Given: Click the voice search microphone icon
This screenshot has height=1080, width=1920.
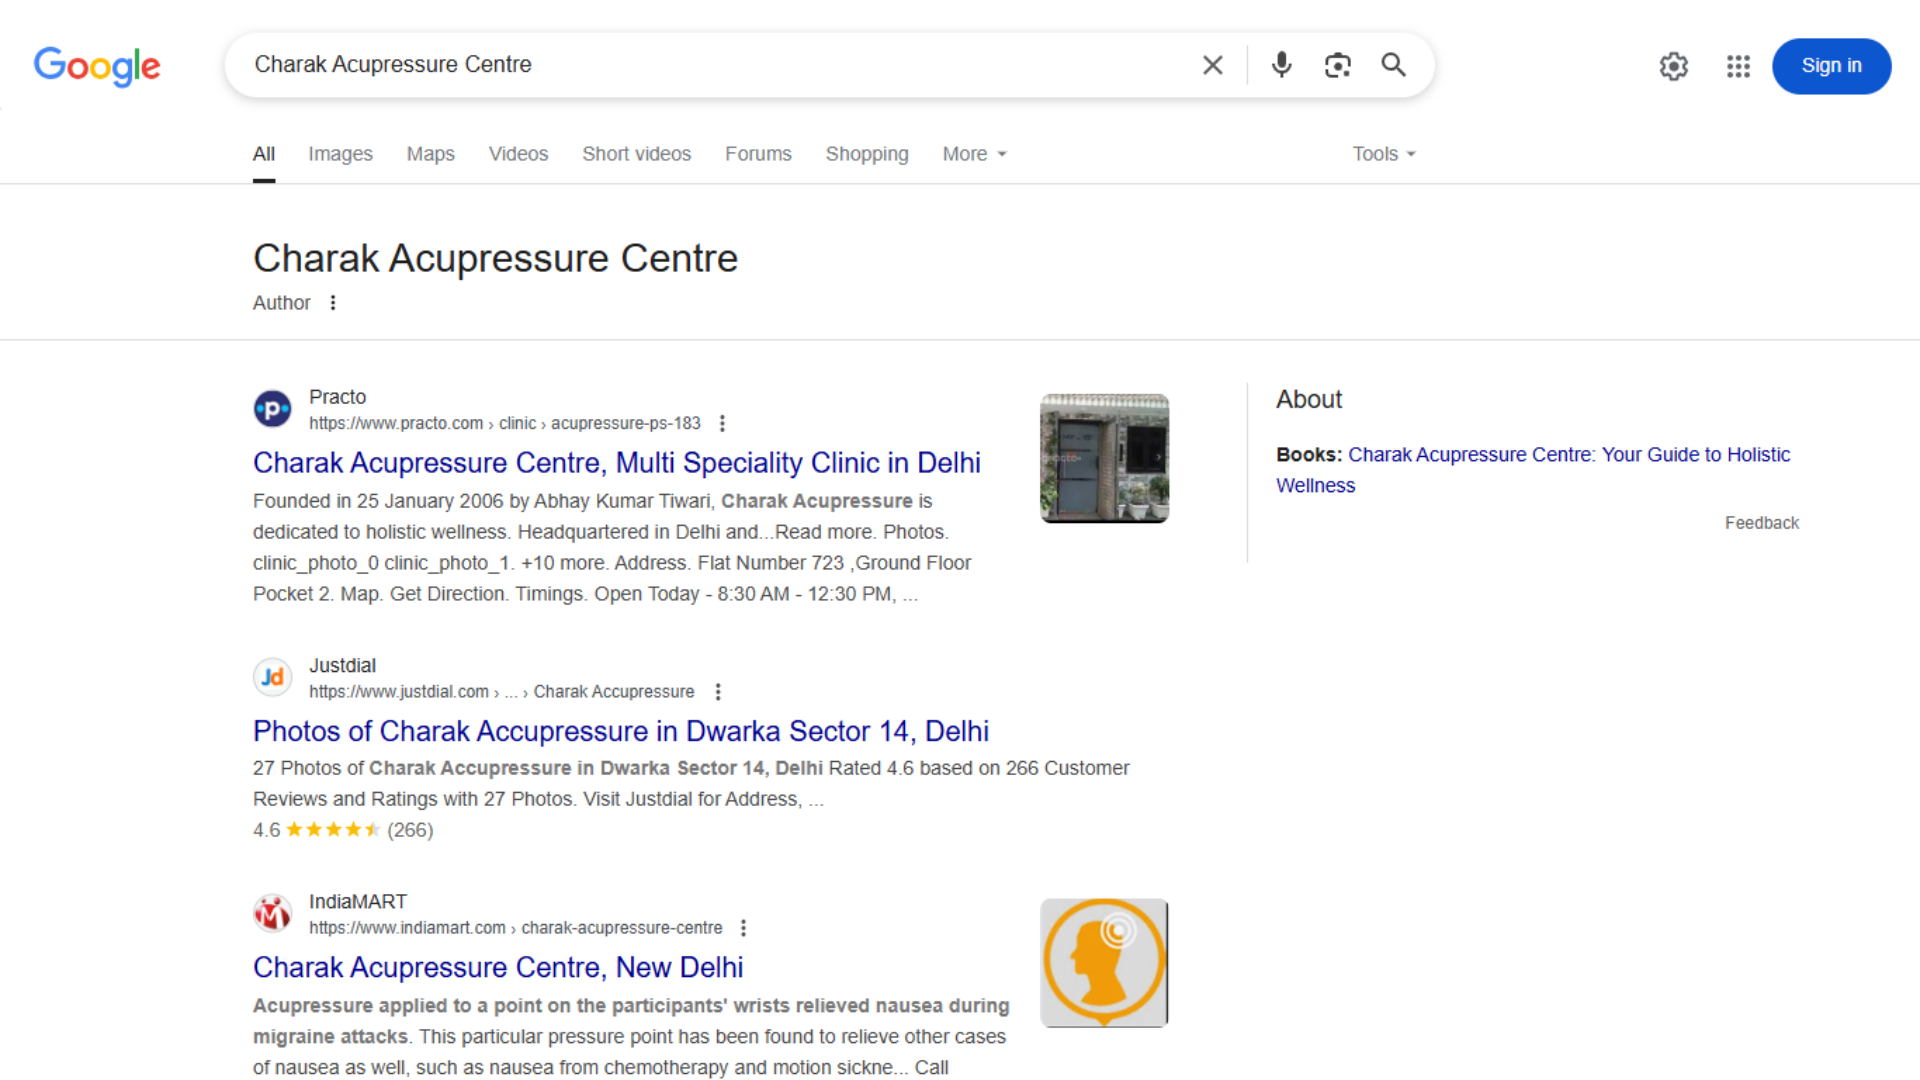Looking at the screenshot, I should [1281, 65].
